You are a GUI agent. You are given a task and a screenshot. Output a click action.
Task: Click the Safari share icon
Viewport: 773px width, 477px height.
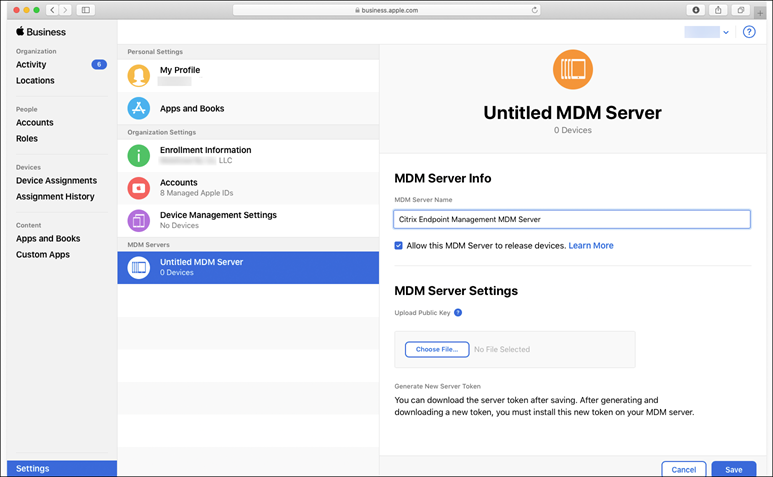pyautogui.click(x=718, y=10)
